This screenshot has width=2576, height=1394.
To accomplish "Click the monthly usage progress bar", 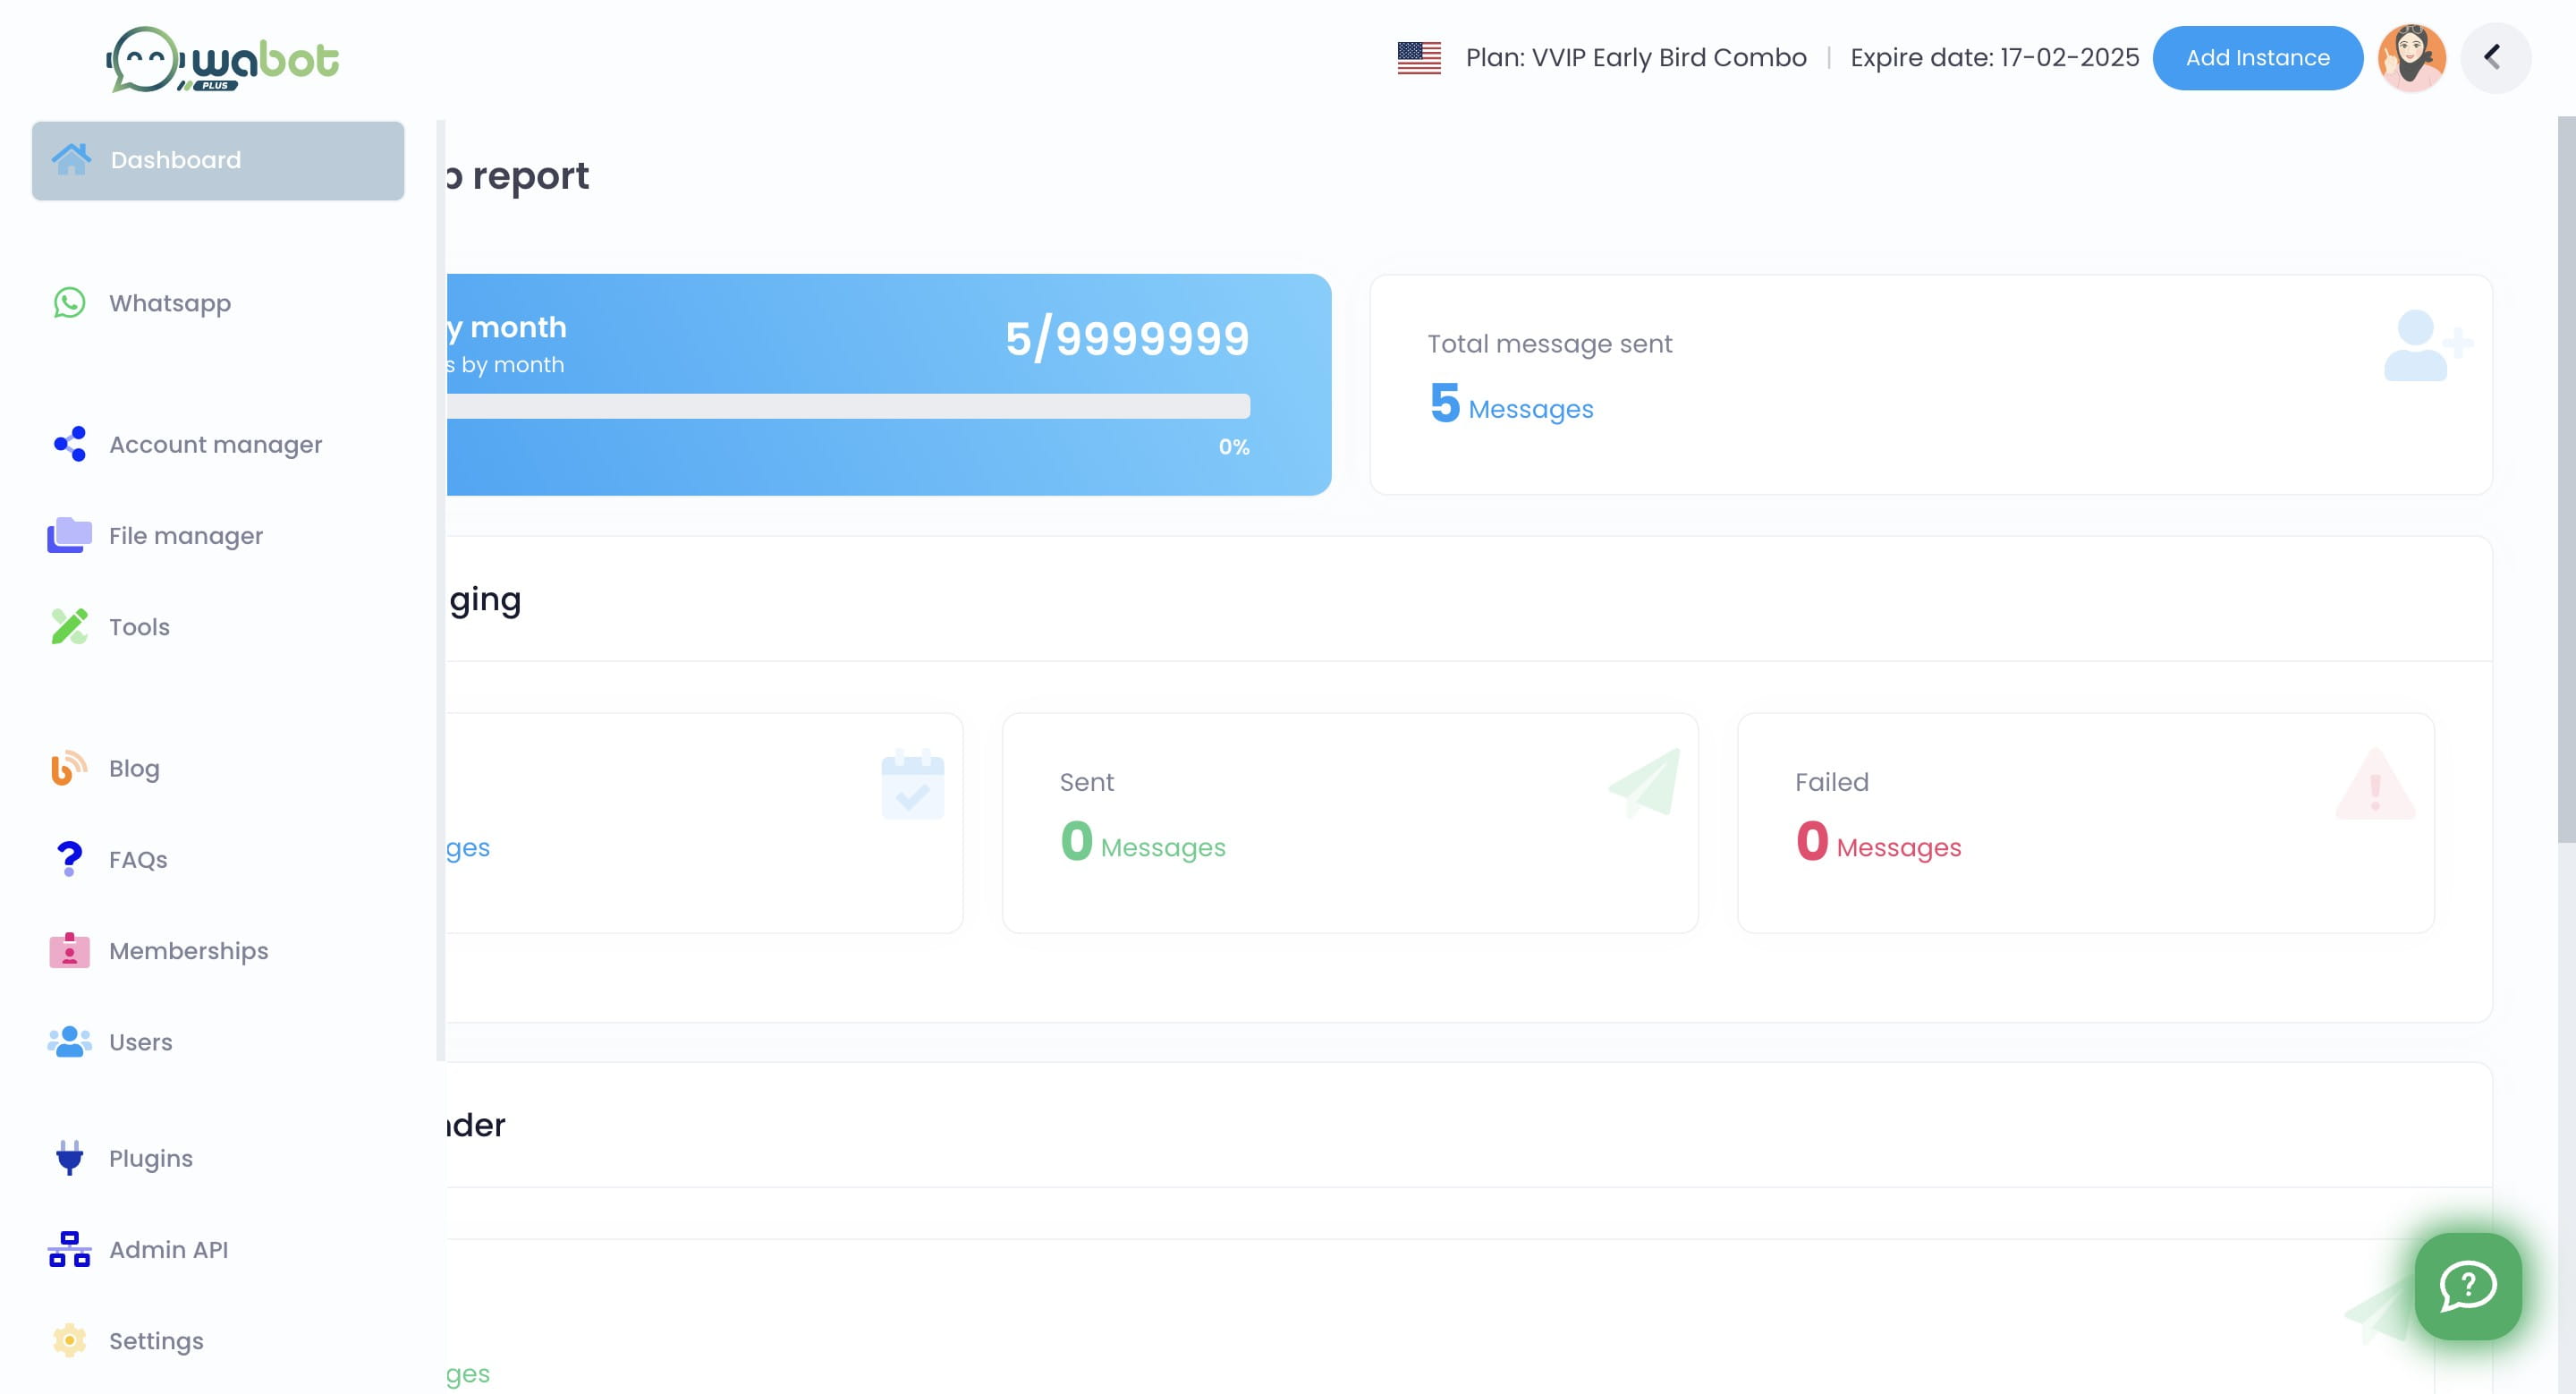I will click(848, 406).
